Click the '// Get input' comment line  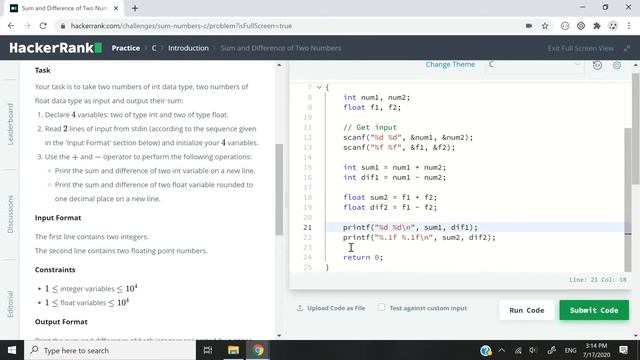[x=370, y=127]
